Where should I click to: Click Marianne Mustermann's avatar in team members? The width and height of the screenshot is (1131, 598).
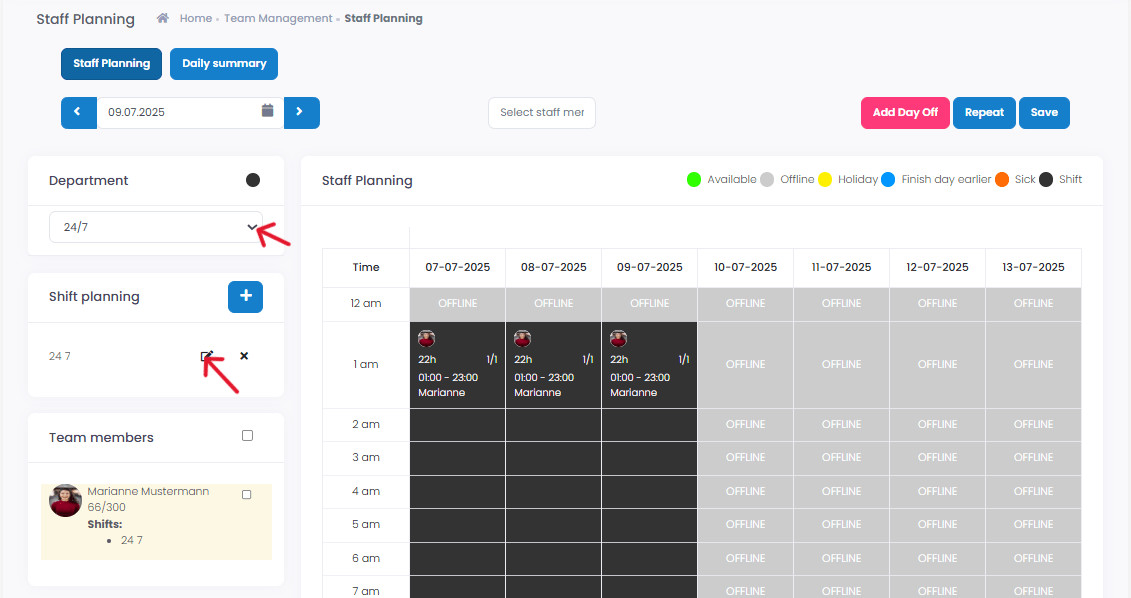(x=65, y=501)
